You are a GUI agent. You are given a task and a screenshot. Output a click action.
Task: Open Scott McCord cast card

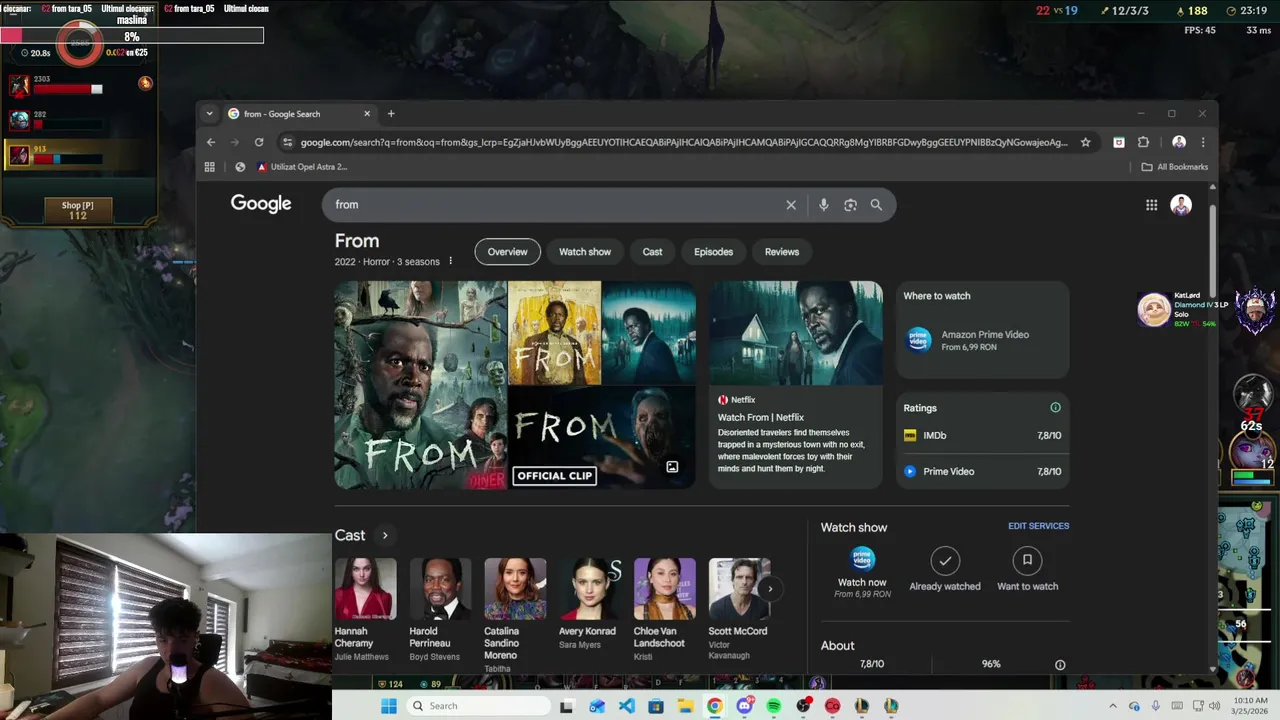click(x=739, y=610)
